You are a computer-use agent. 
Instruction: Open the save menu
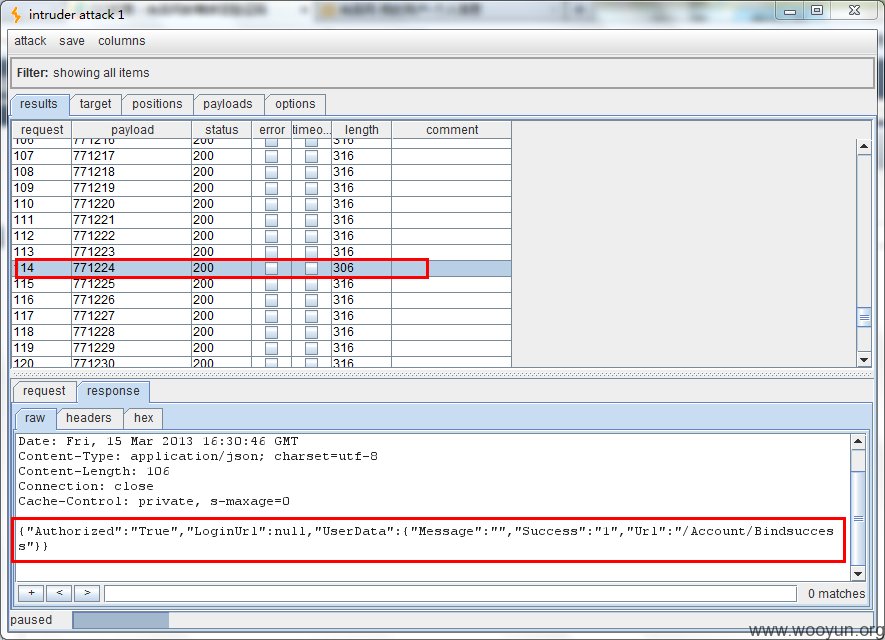[72, 41]
